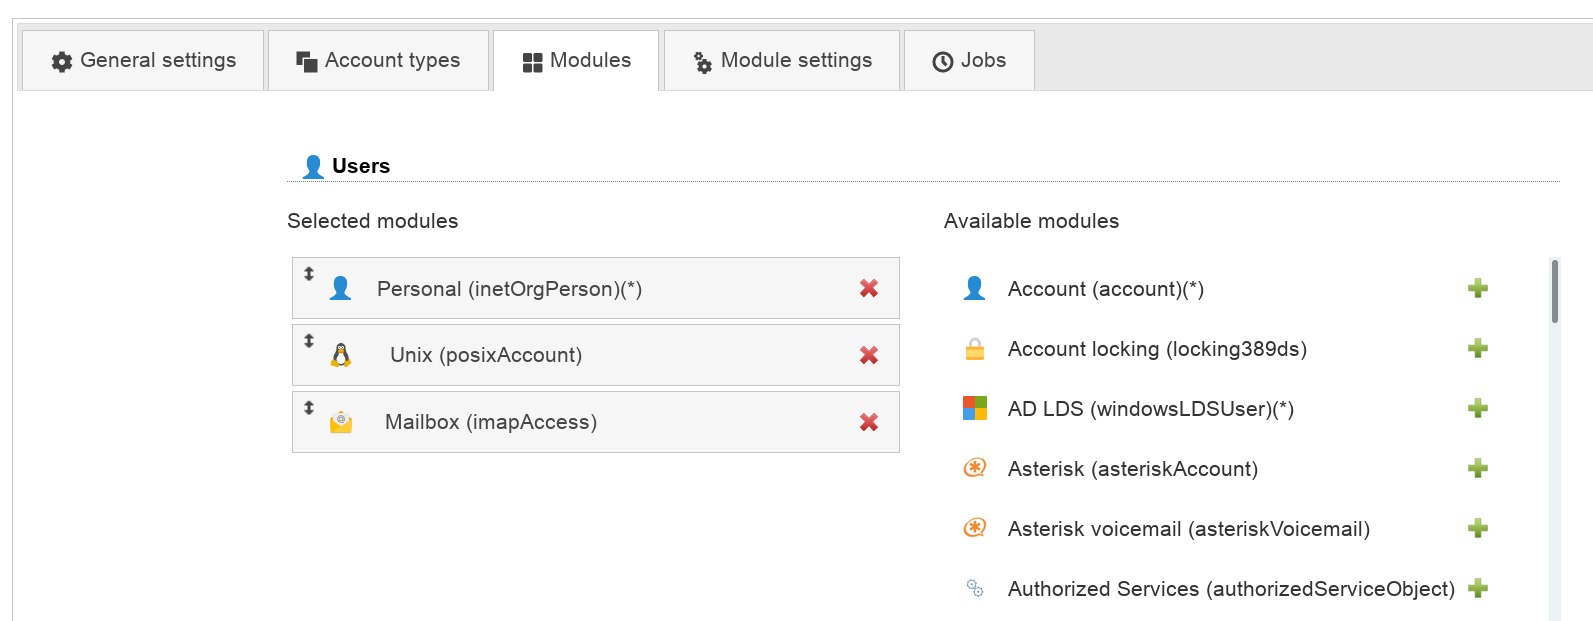Remove the Unix (posixAccount) module
Image resolution: width=1593 pixels, height=621 pixels.
coord(868,355)
